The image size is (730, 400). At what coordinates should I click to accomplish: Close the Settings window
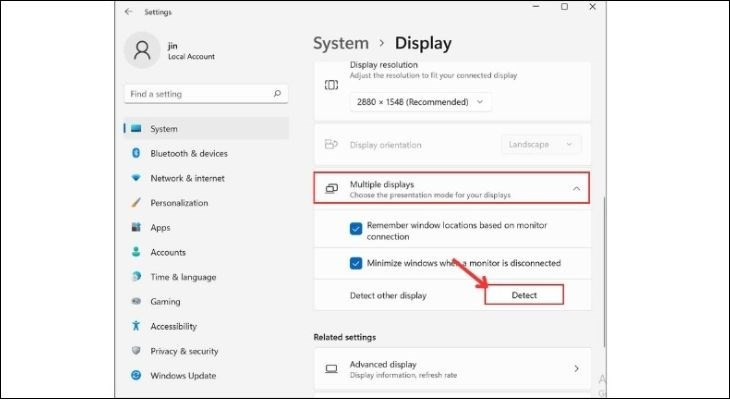coord(592,7)
